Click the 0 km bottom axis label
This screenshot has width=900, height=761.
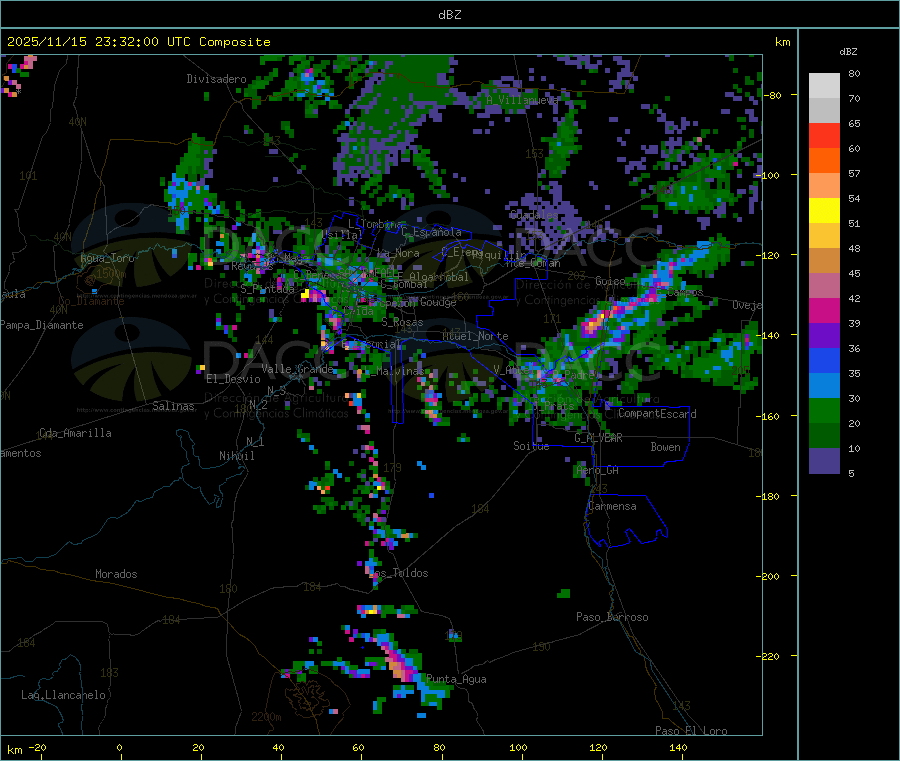point(119,747)
